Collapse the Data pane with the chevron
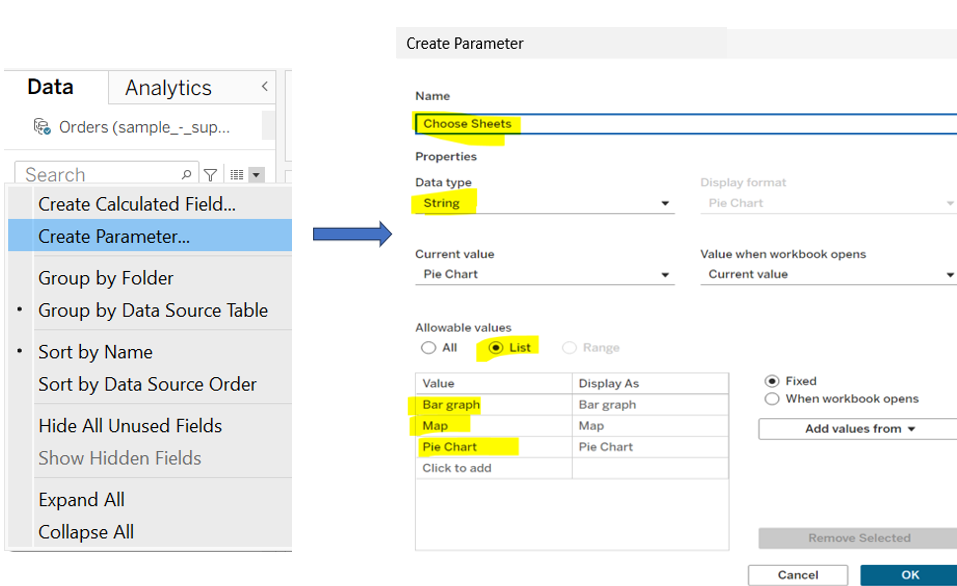Viewport: 957px width, 586px height. 265,87
